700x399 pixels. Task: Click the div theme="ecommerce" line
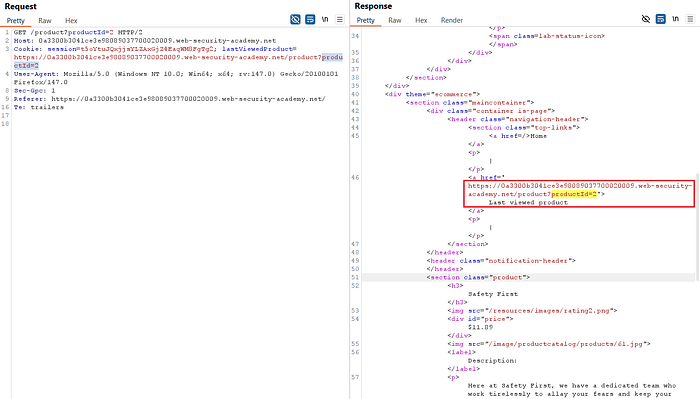point(432,94)
